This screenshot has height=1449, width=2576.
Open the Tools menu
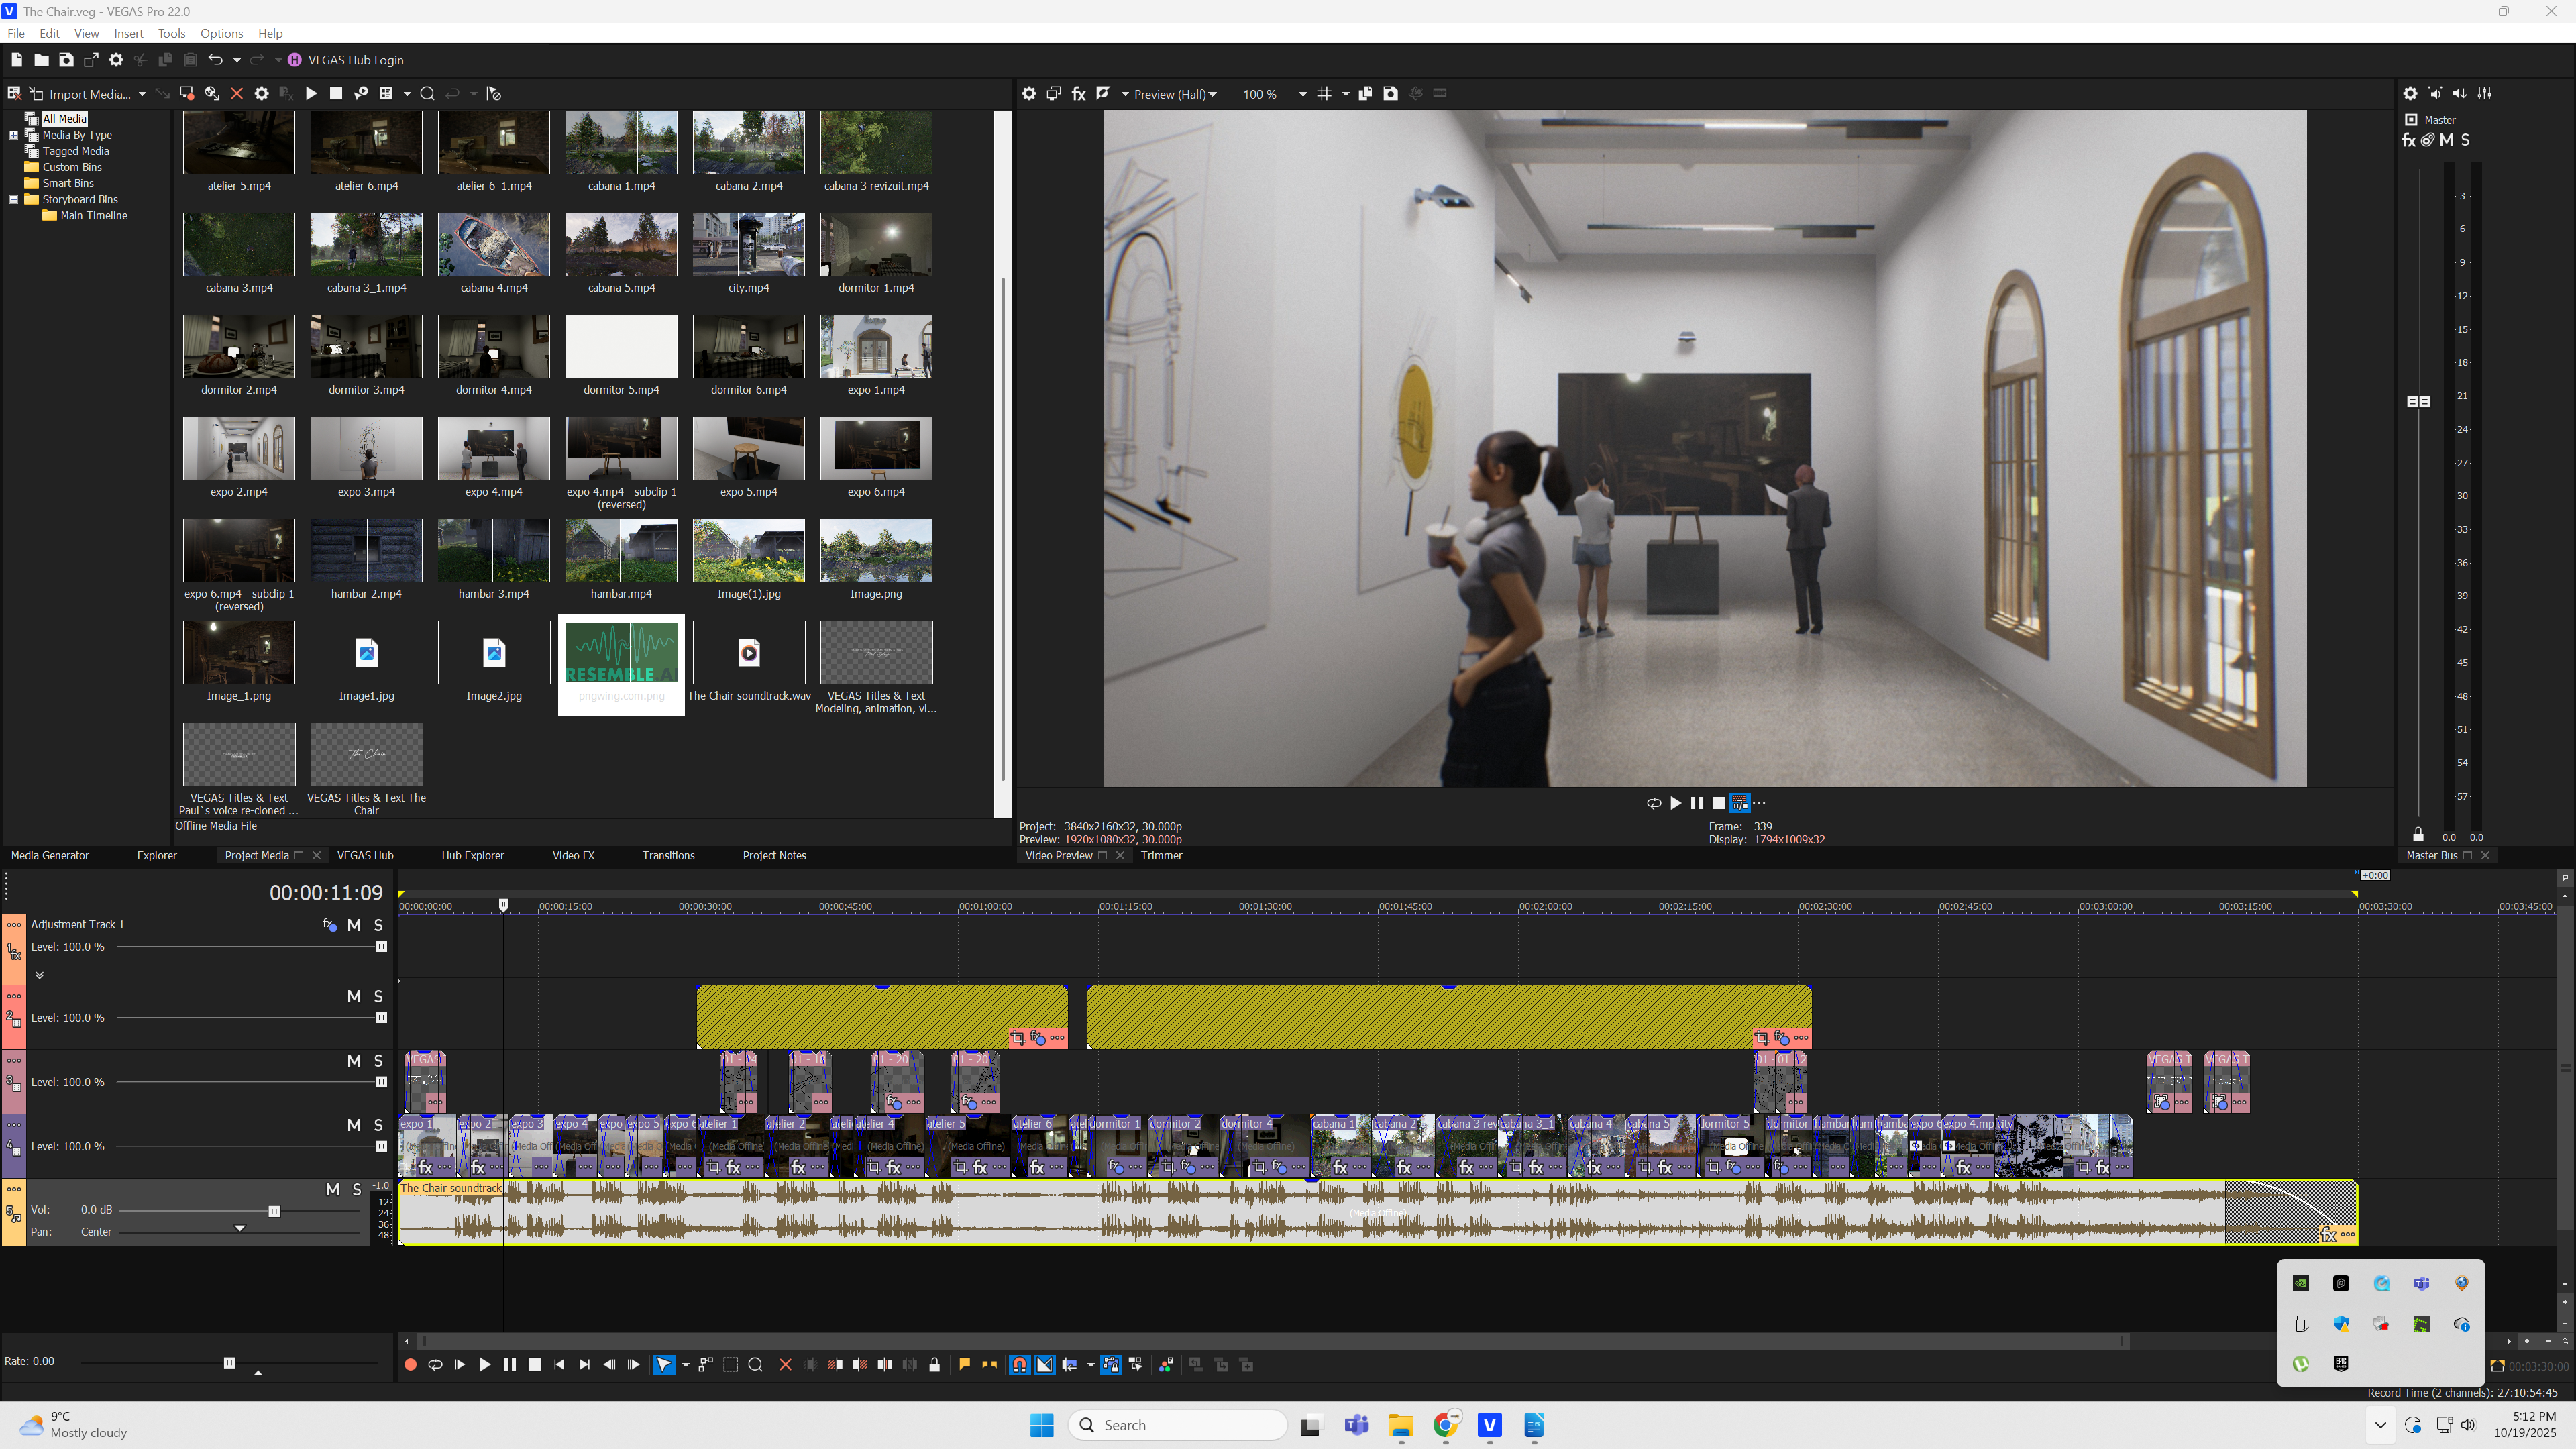[171, 33]
